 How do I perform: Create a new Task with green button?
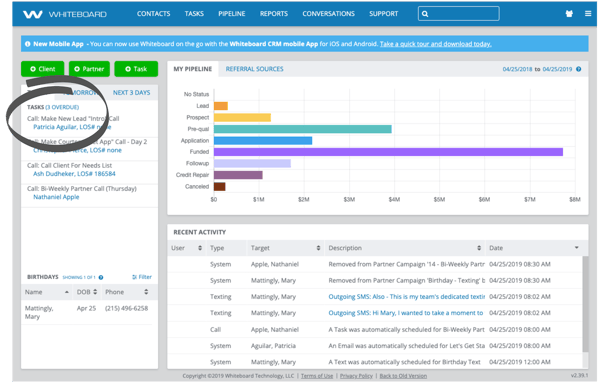[x=136, y=69]
